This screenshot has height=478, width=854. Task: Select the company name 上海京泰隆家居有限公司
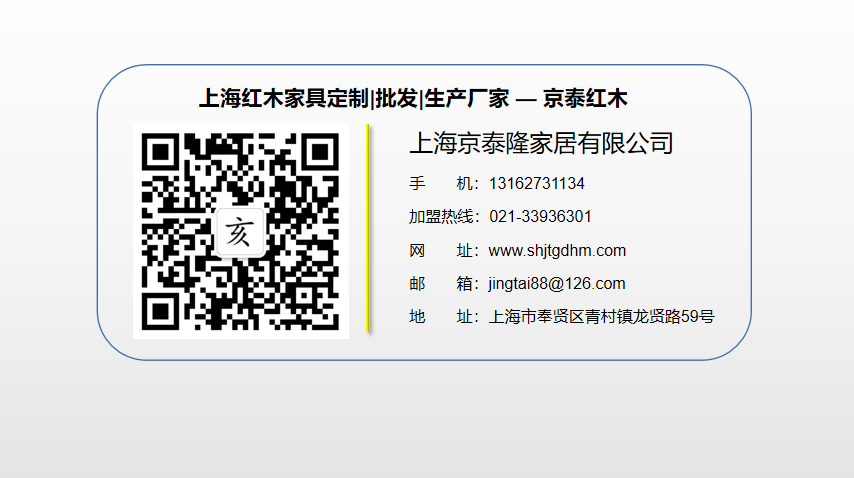click(x=541, y=143)
